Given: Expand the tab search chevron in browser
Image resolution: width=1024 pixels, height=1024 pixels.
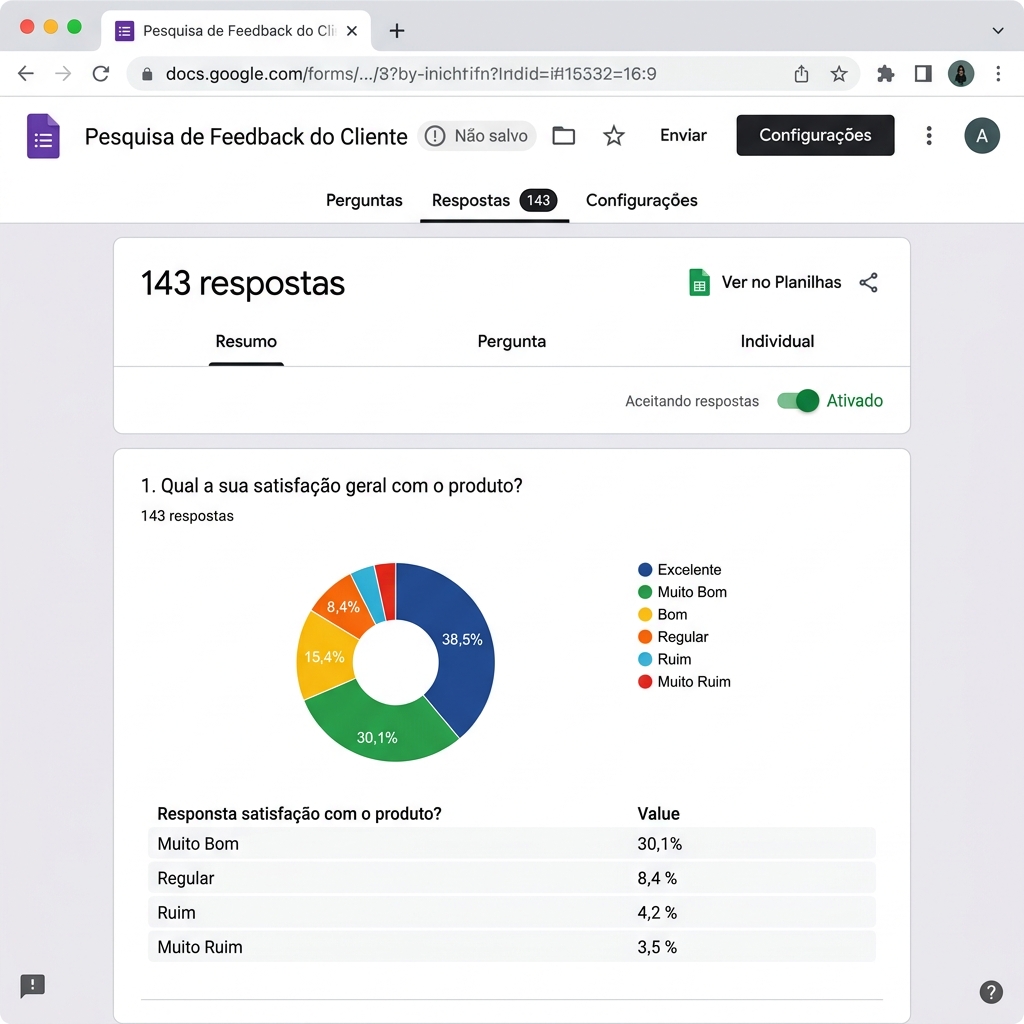Looking at the screenshot, I should 997,31.
